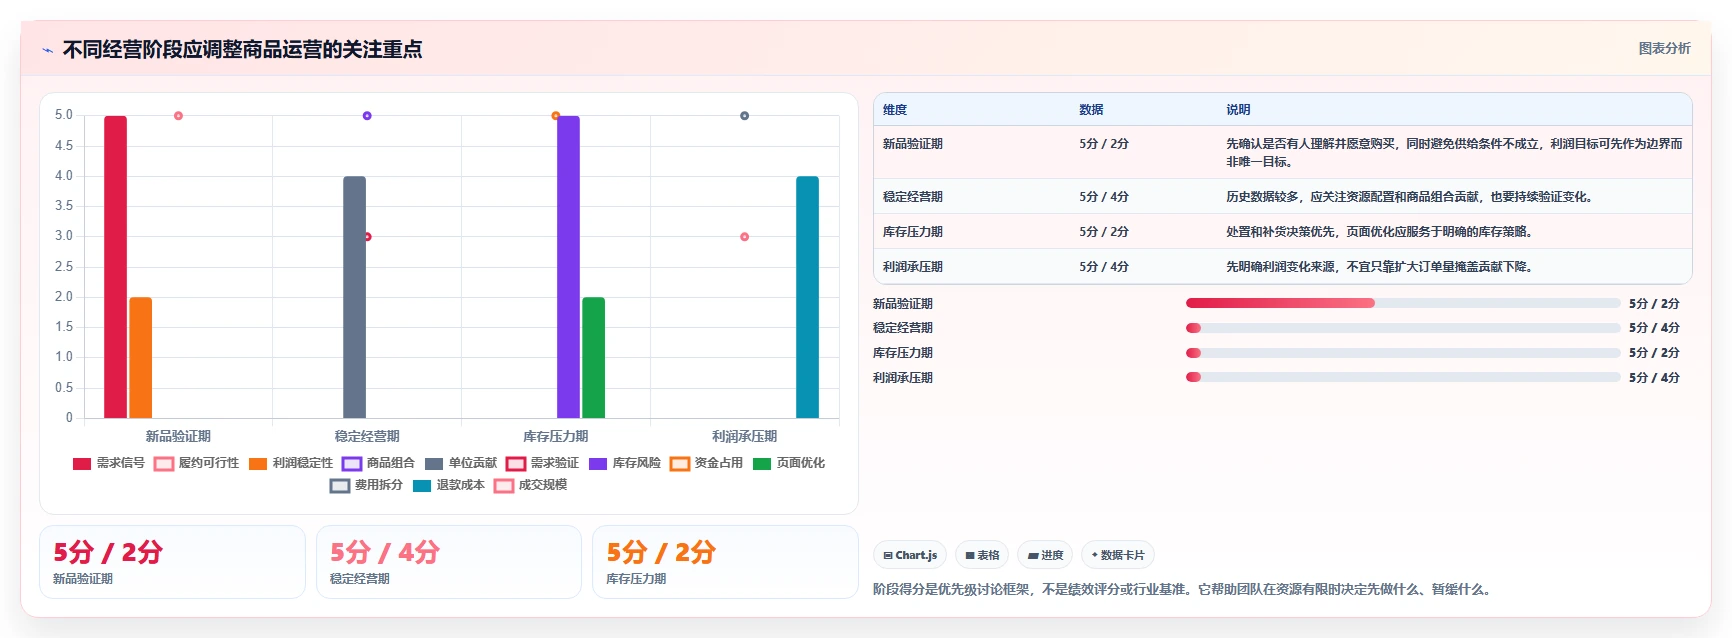Screen dimensions: 1732x638
Task: Click the red data point at 3.0 in 稳定经营期
Action: coord(368,237)
